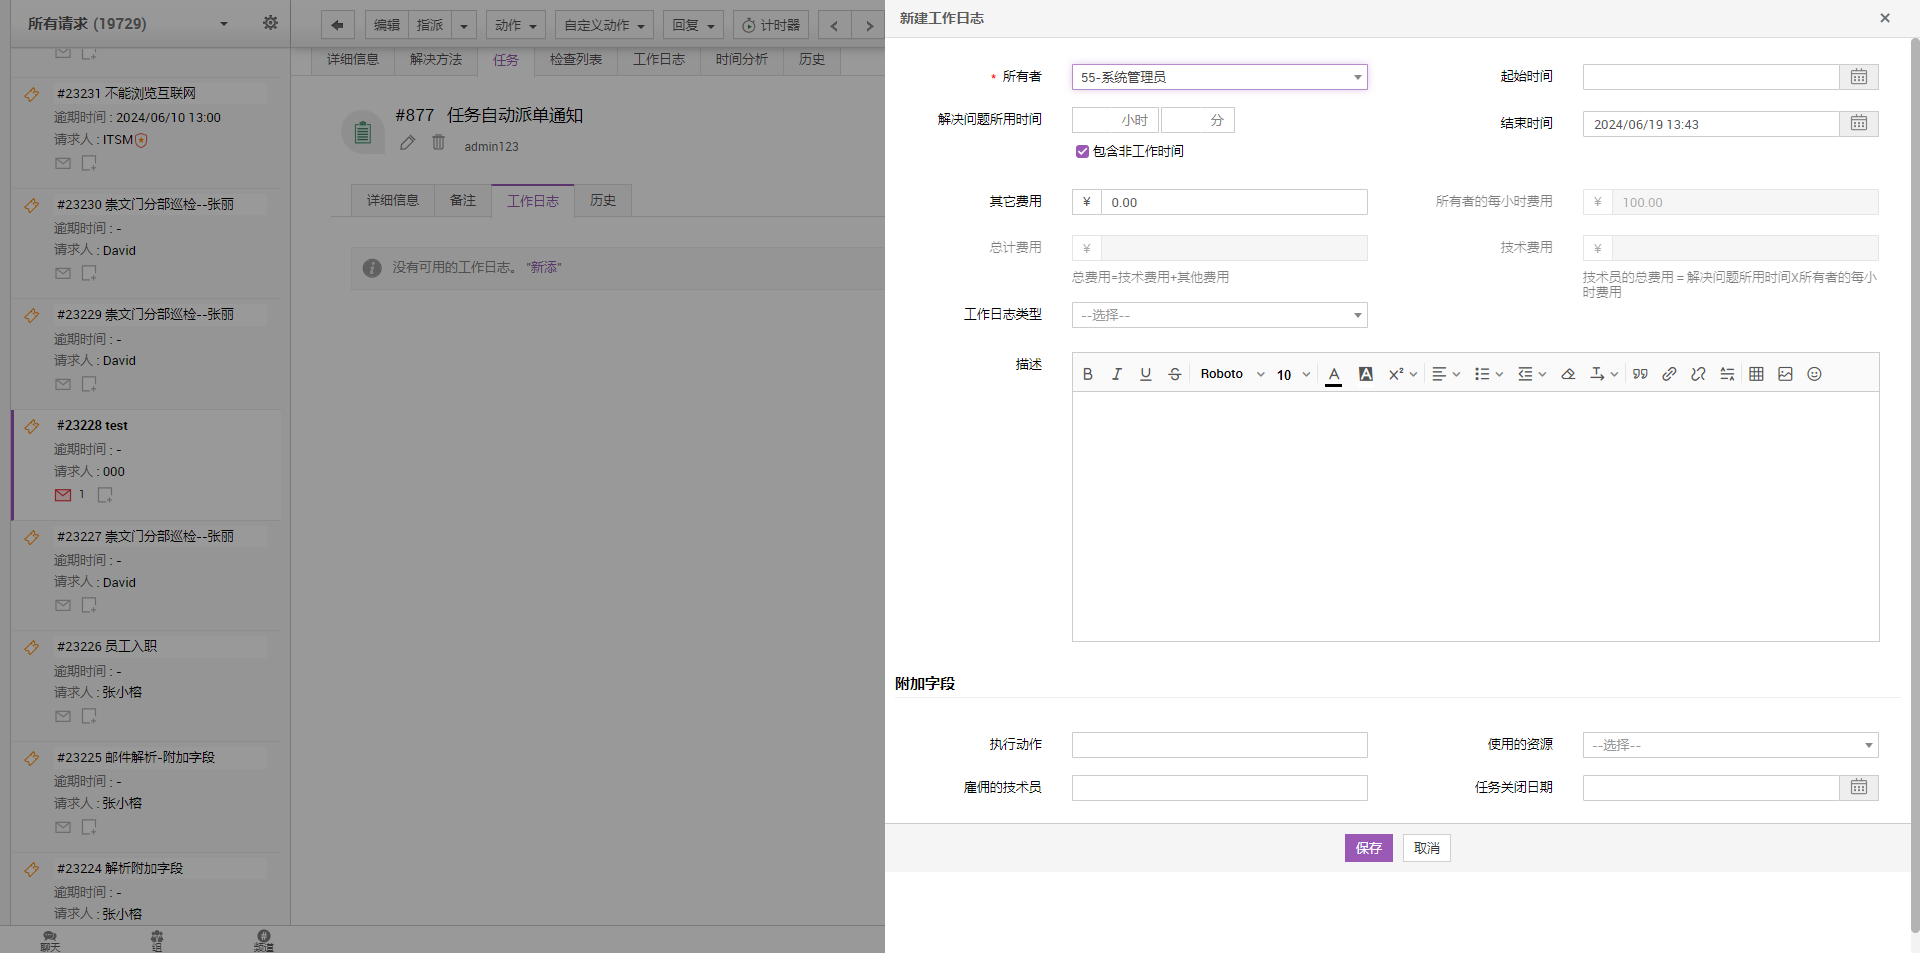Click the blockquote icon
This screenshot has width=1920, height=953.
pos(1640,374)
